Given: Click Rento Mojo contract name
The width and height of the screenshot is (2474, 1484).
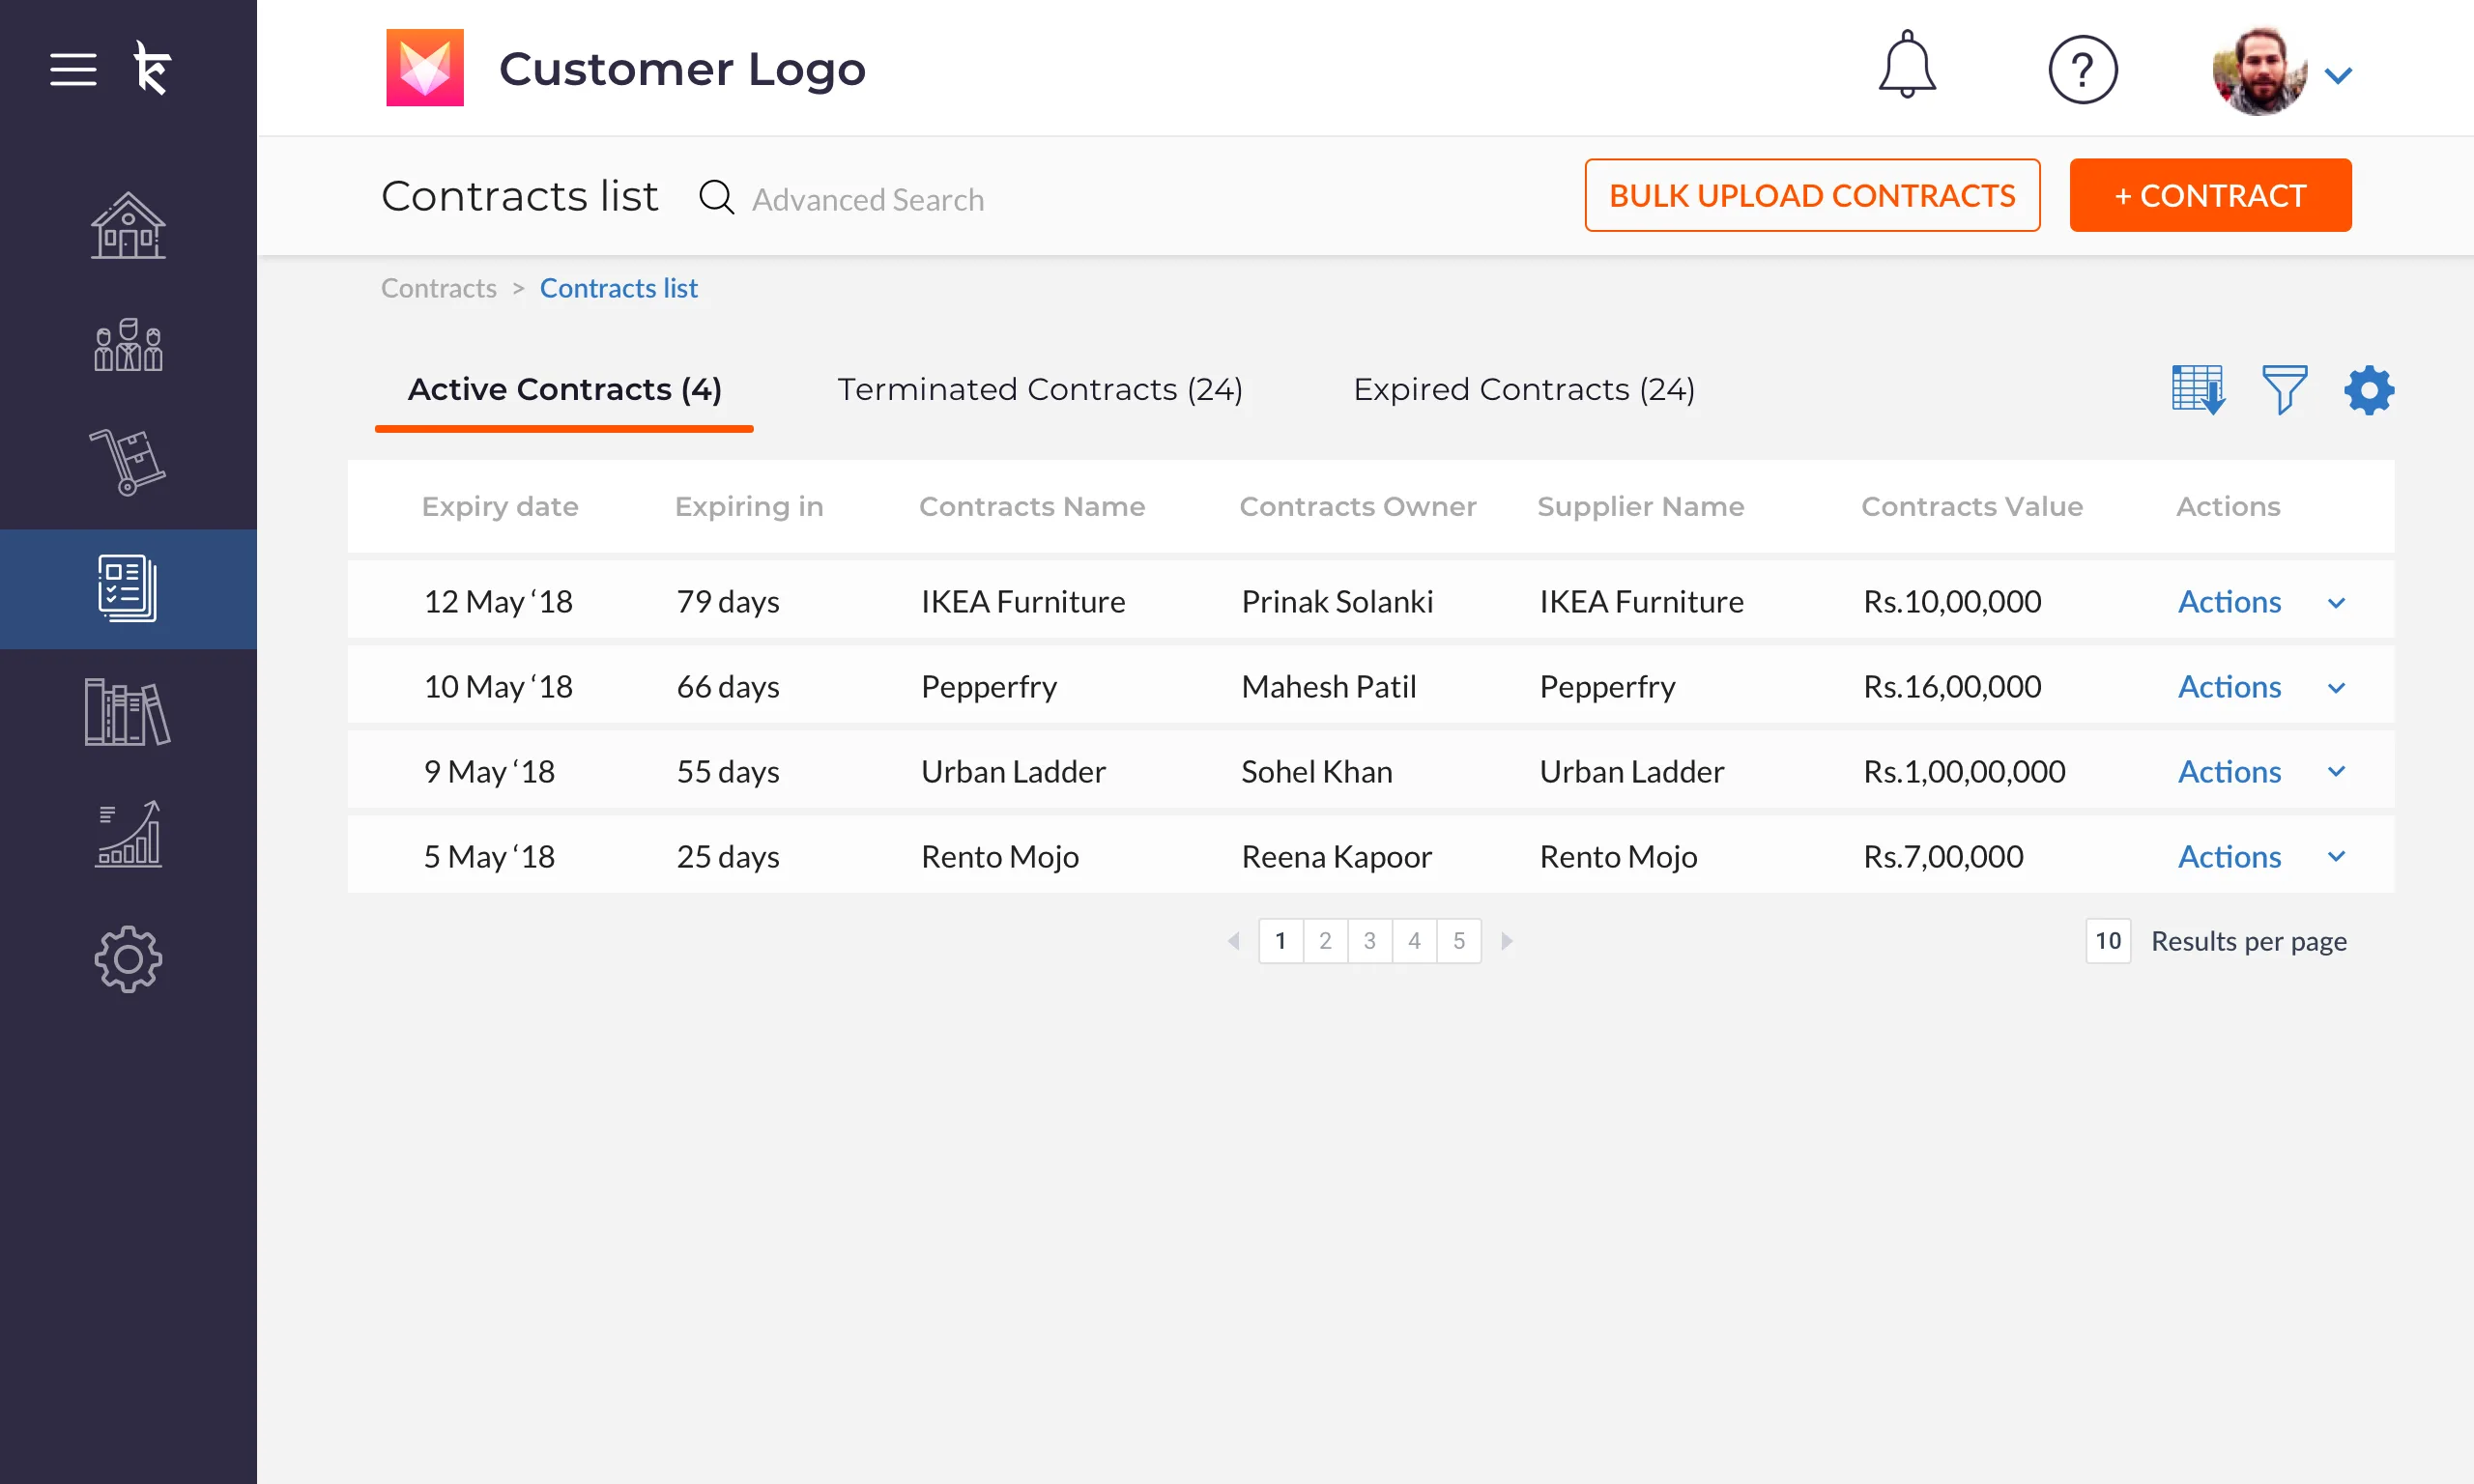Looking at the screenshot, I should click(x=1000, y=857).
